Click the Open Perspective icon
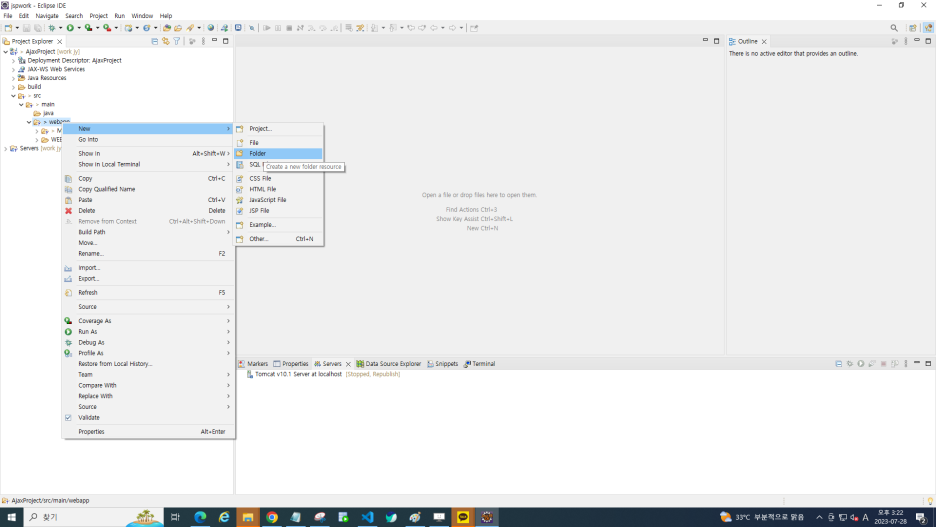This screenshot has width=936, height=527. pos(913,28)
